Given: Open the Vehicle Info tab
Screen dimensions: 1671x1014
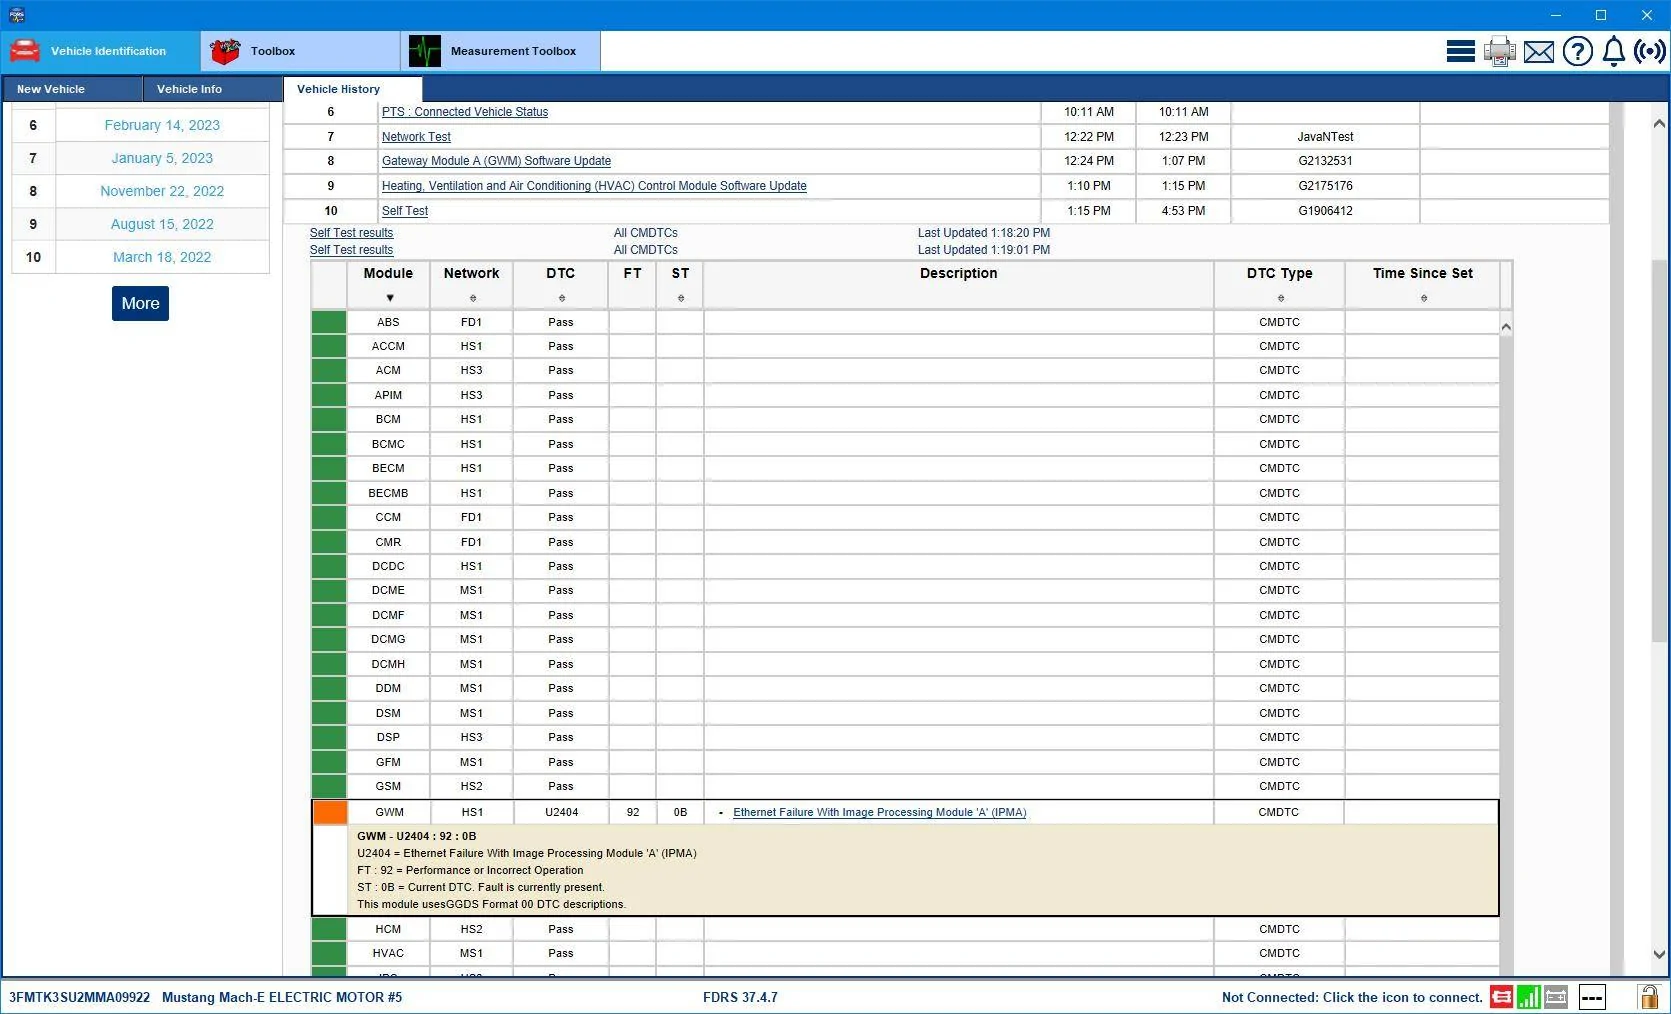Looking at the screenshot, I should coord(212,89).
